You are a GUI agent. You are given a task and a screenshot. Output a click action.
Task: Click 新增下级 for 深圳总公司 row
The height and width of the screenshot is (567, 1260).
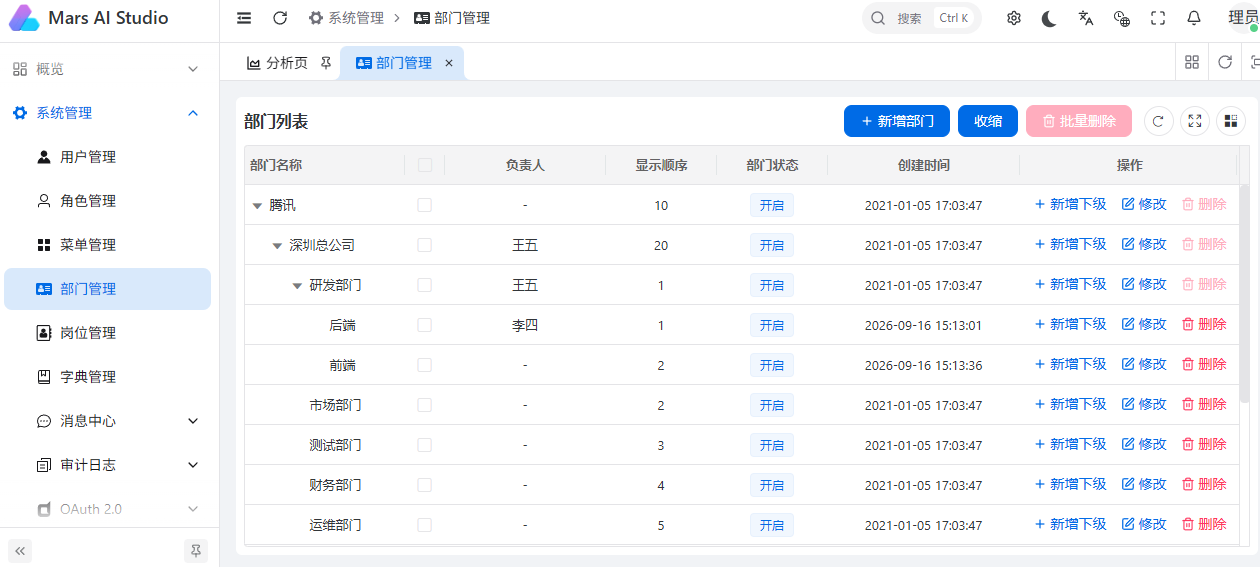pos(1070,244)
